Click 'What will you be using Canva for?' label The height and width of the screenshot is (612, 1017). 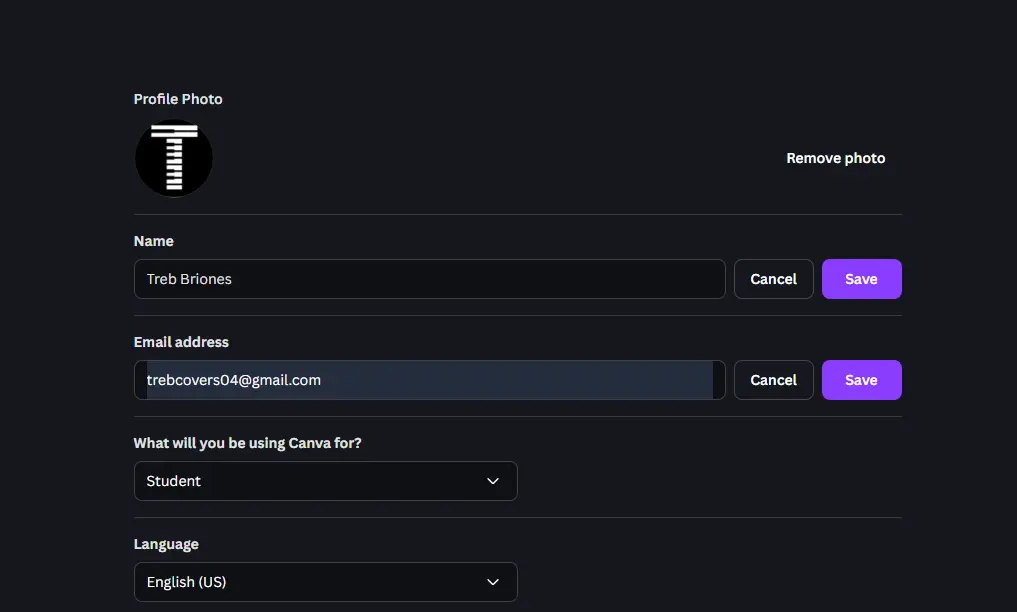247,443
